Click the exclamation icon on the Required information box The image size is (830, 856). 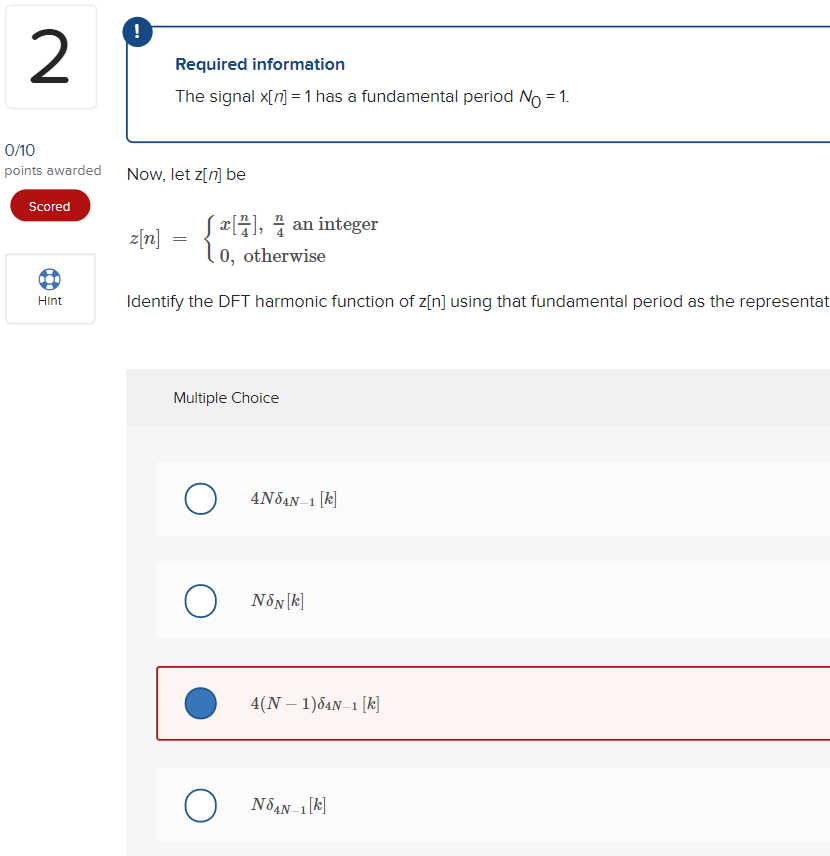tap(137, 31)
